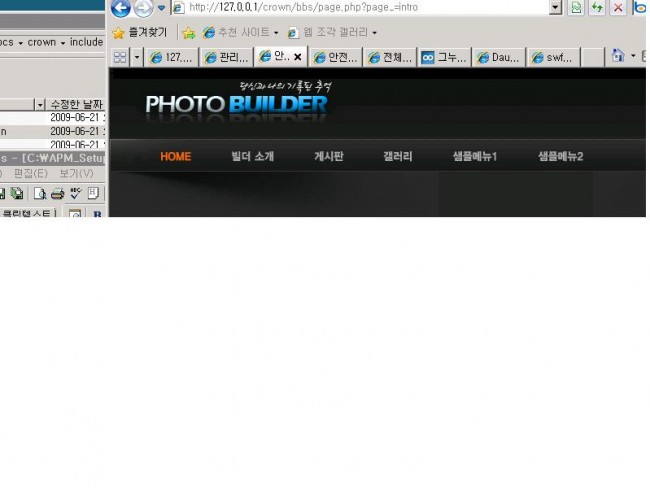Click the spell check ABC icon

75,193
